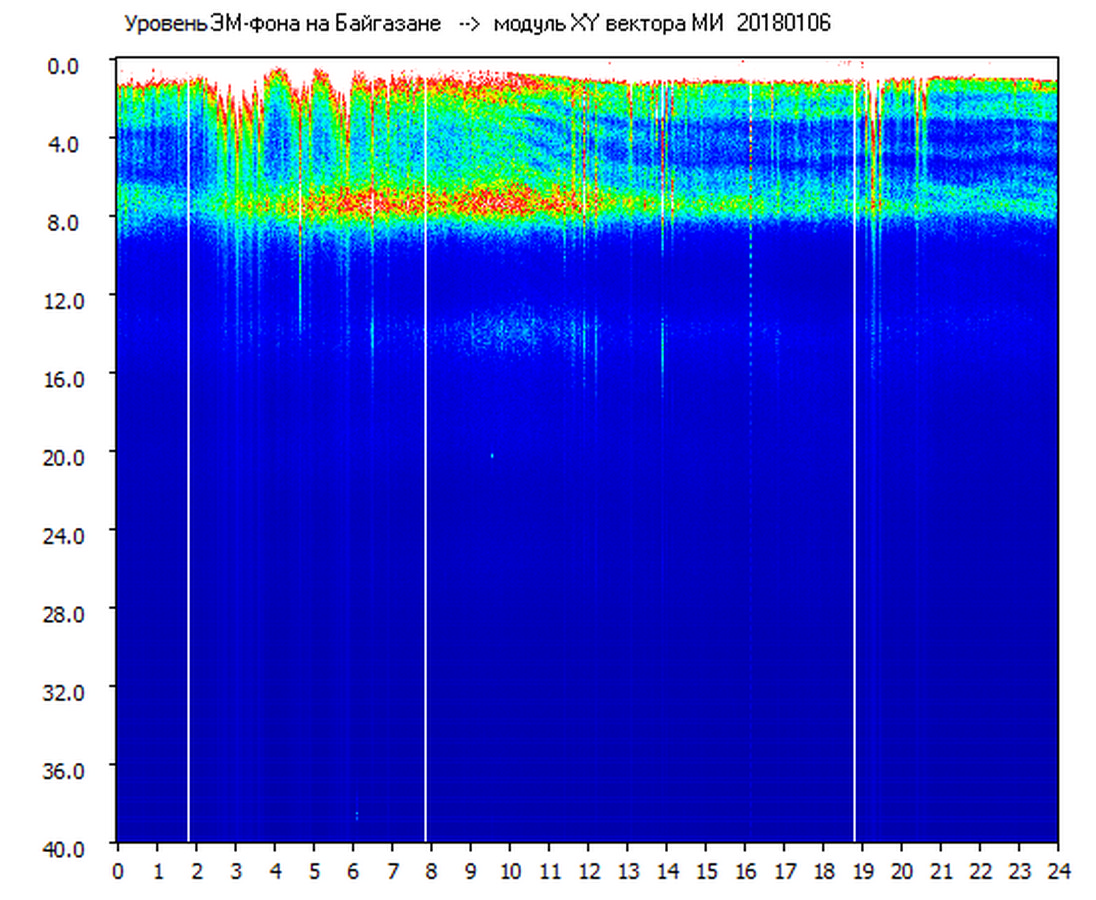The image size is (1096, 900).
Task: Click the x-axis label 12
Action: coord(588,871)
